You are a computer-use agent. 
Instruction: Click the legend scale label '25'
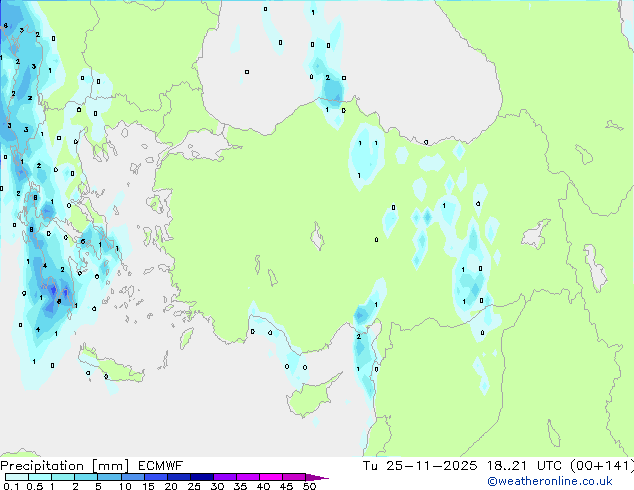tap(194, 486)
